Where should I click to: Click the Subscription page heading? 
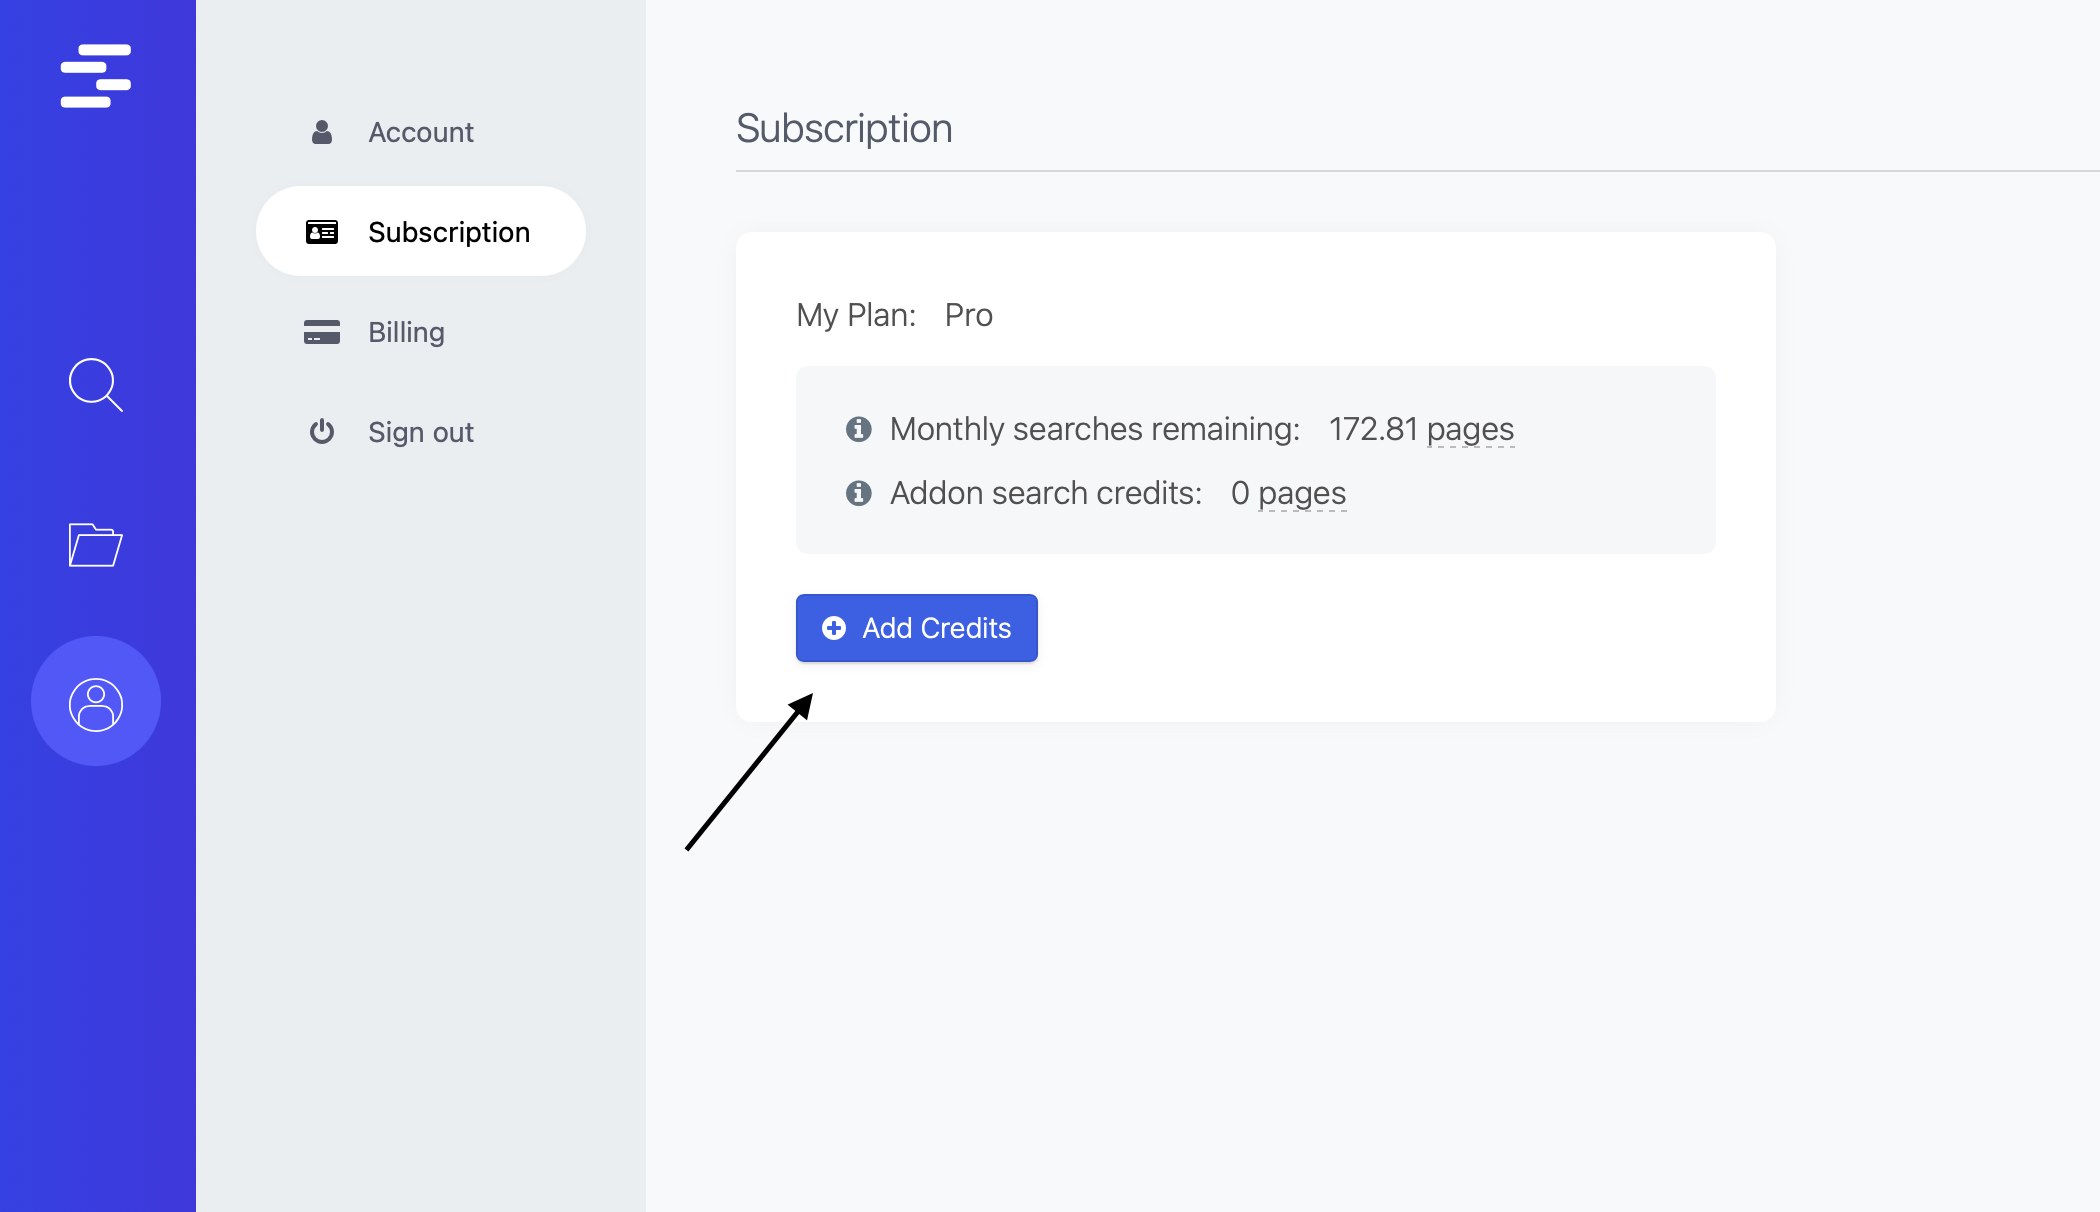(x=844, y=129)
